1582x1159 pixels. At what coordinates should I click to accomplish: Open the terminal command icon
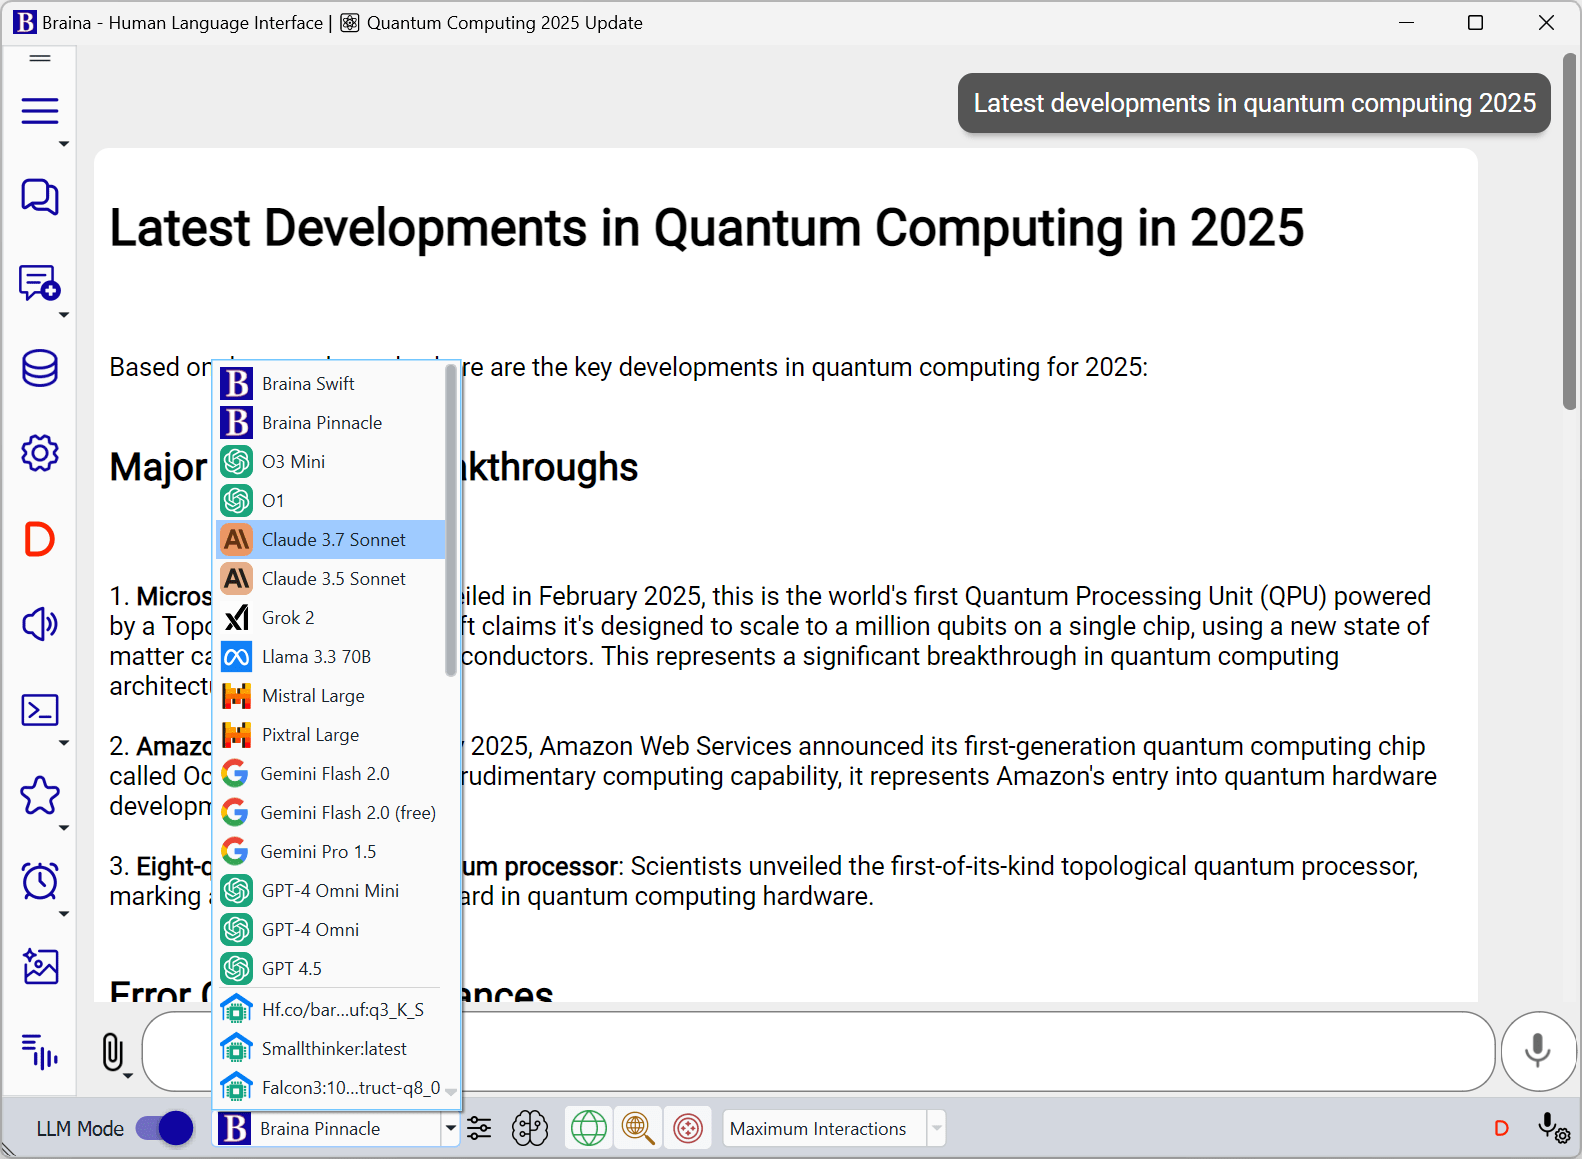(40, 710)
